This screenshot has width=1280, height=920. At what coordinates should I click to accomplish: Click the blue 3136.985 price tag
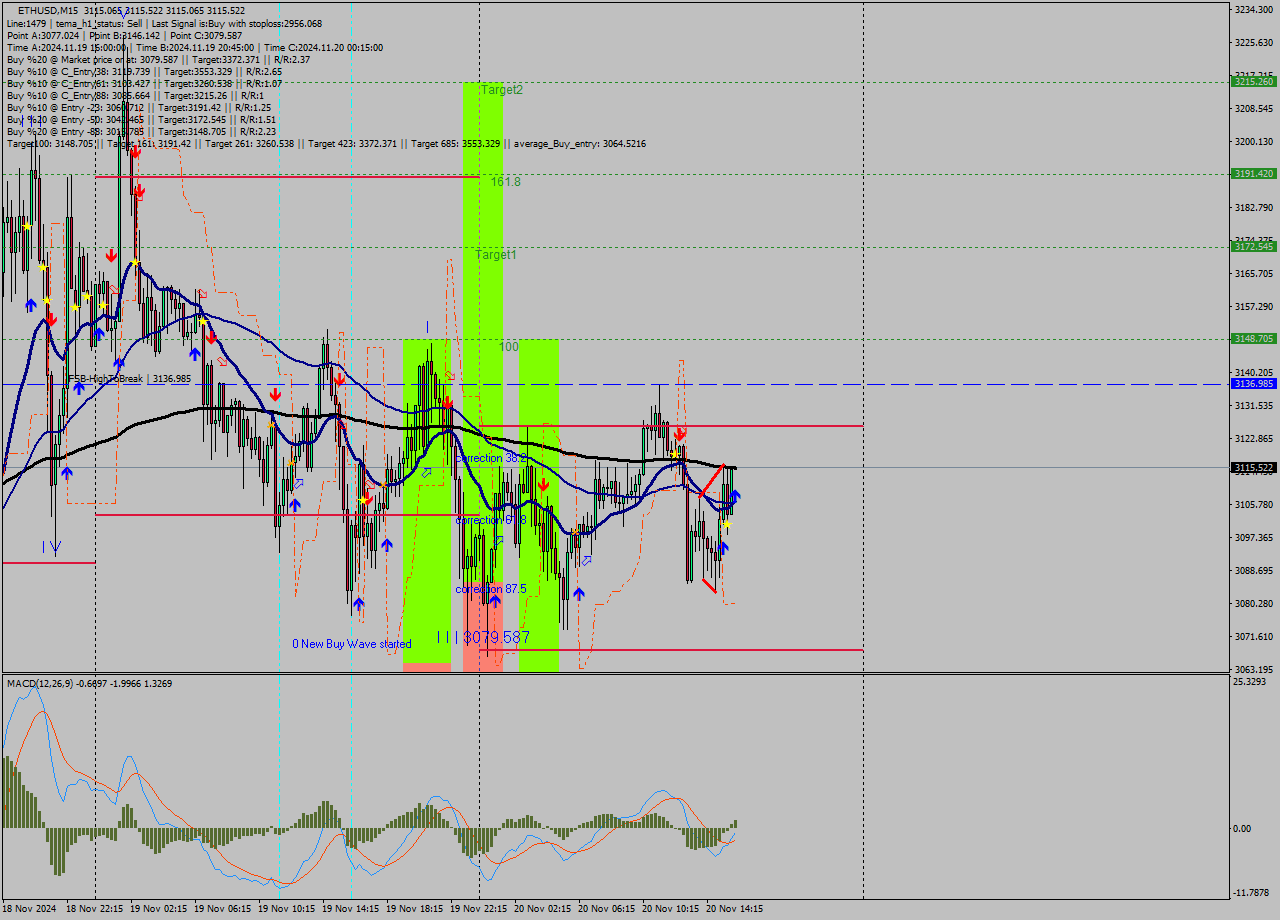click(x=1253, y=384)
